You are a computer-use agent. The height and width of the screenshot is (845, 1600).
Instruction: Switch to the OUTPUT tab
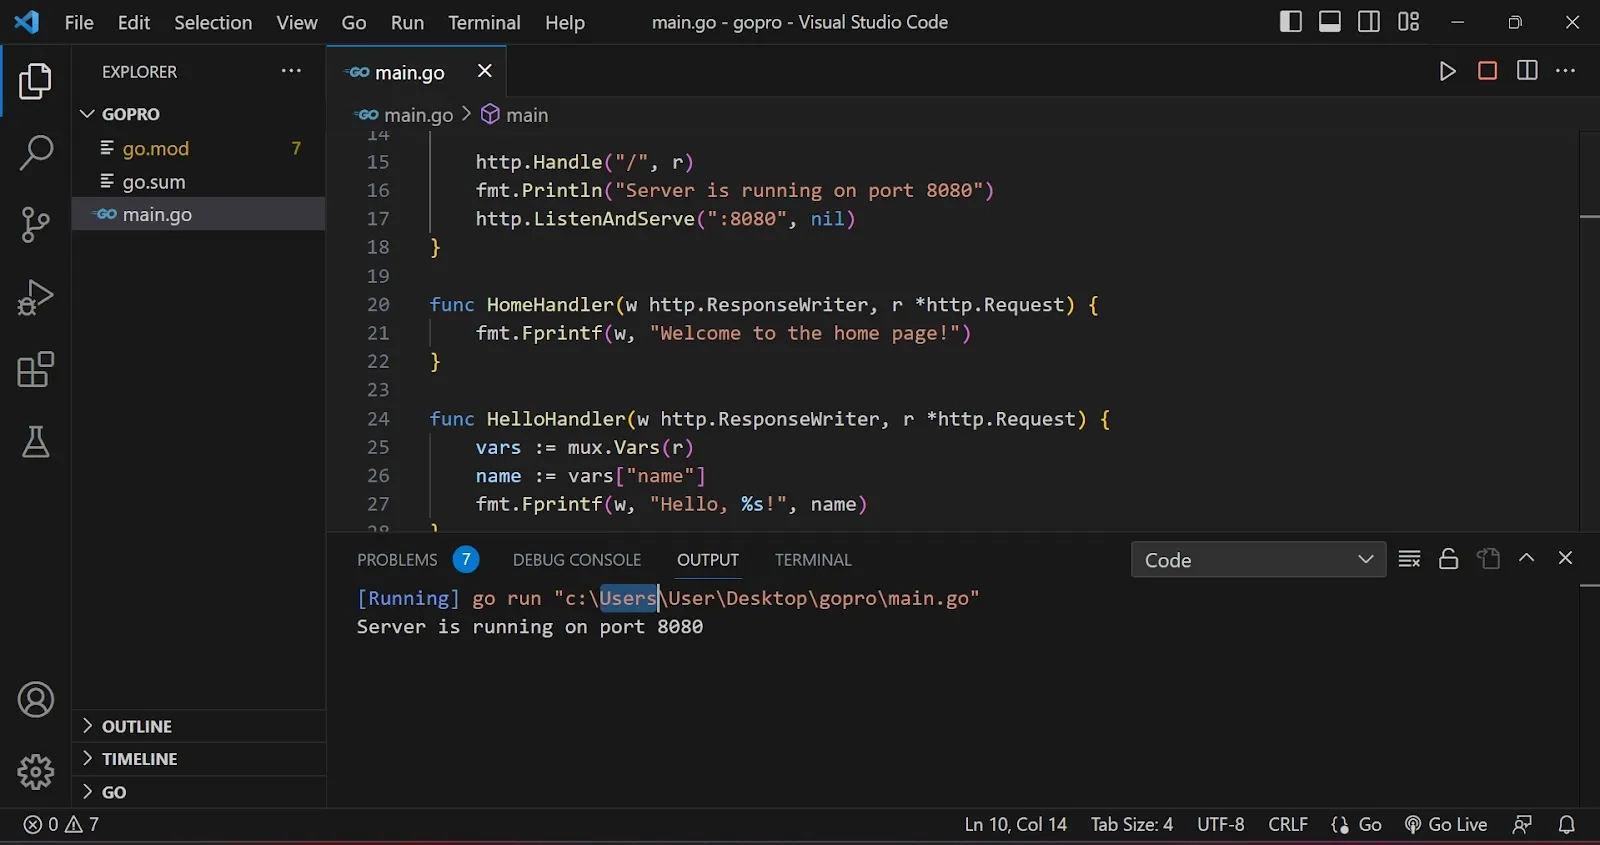[x=708, y=560]
